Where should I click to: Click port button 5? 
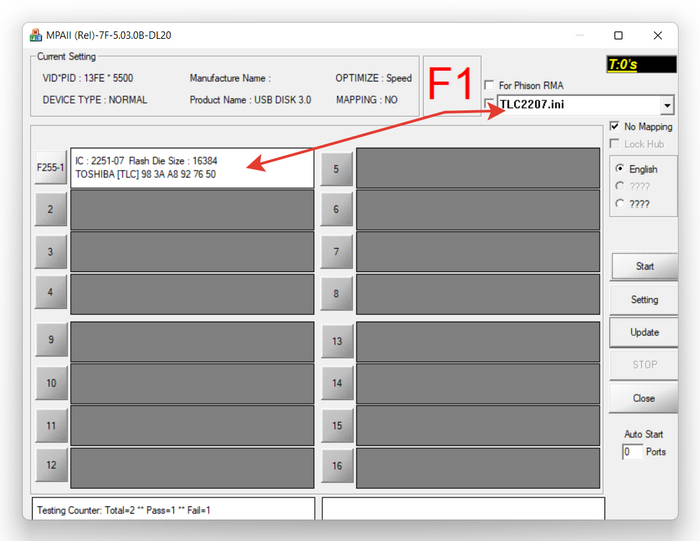(336, 169)
